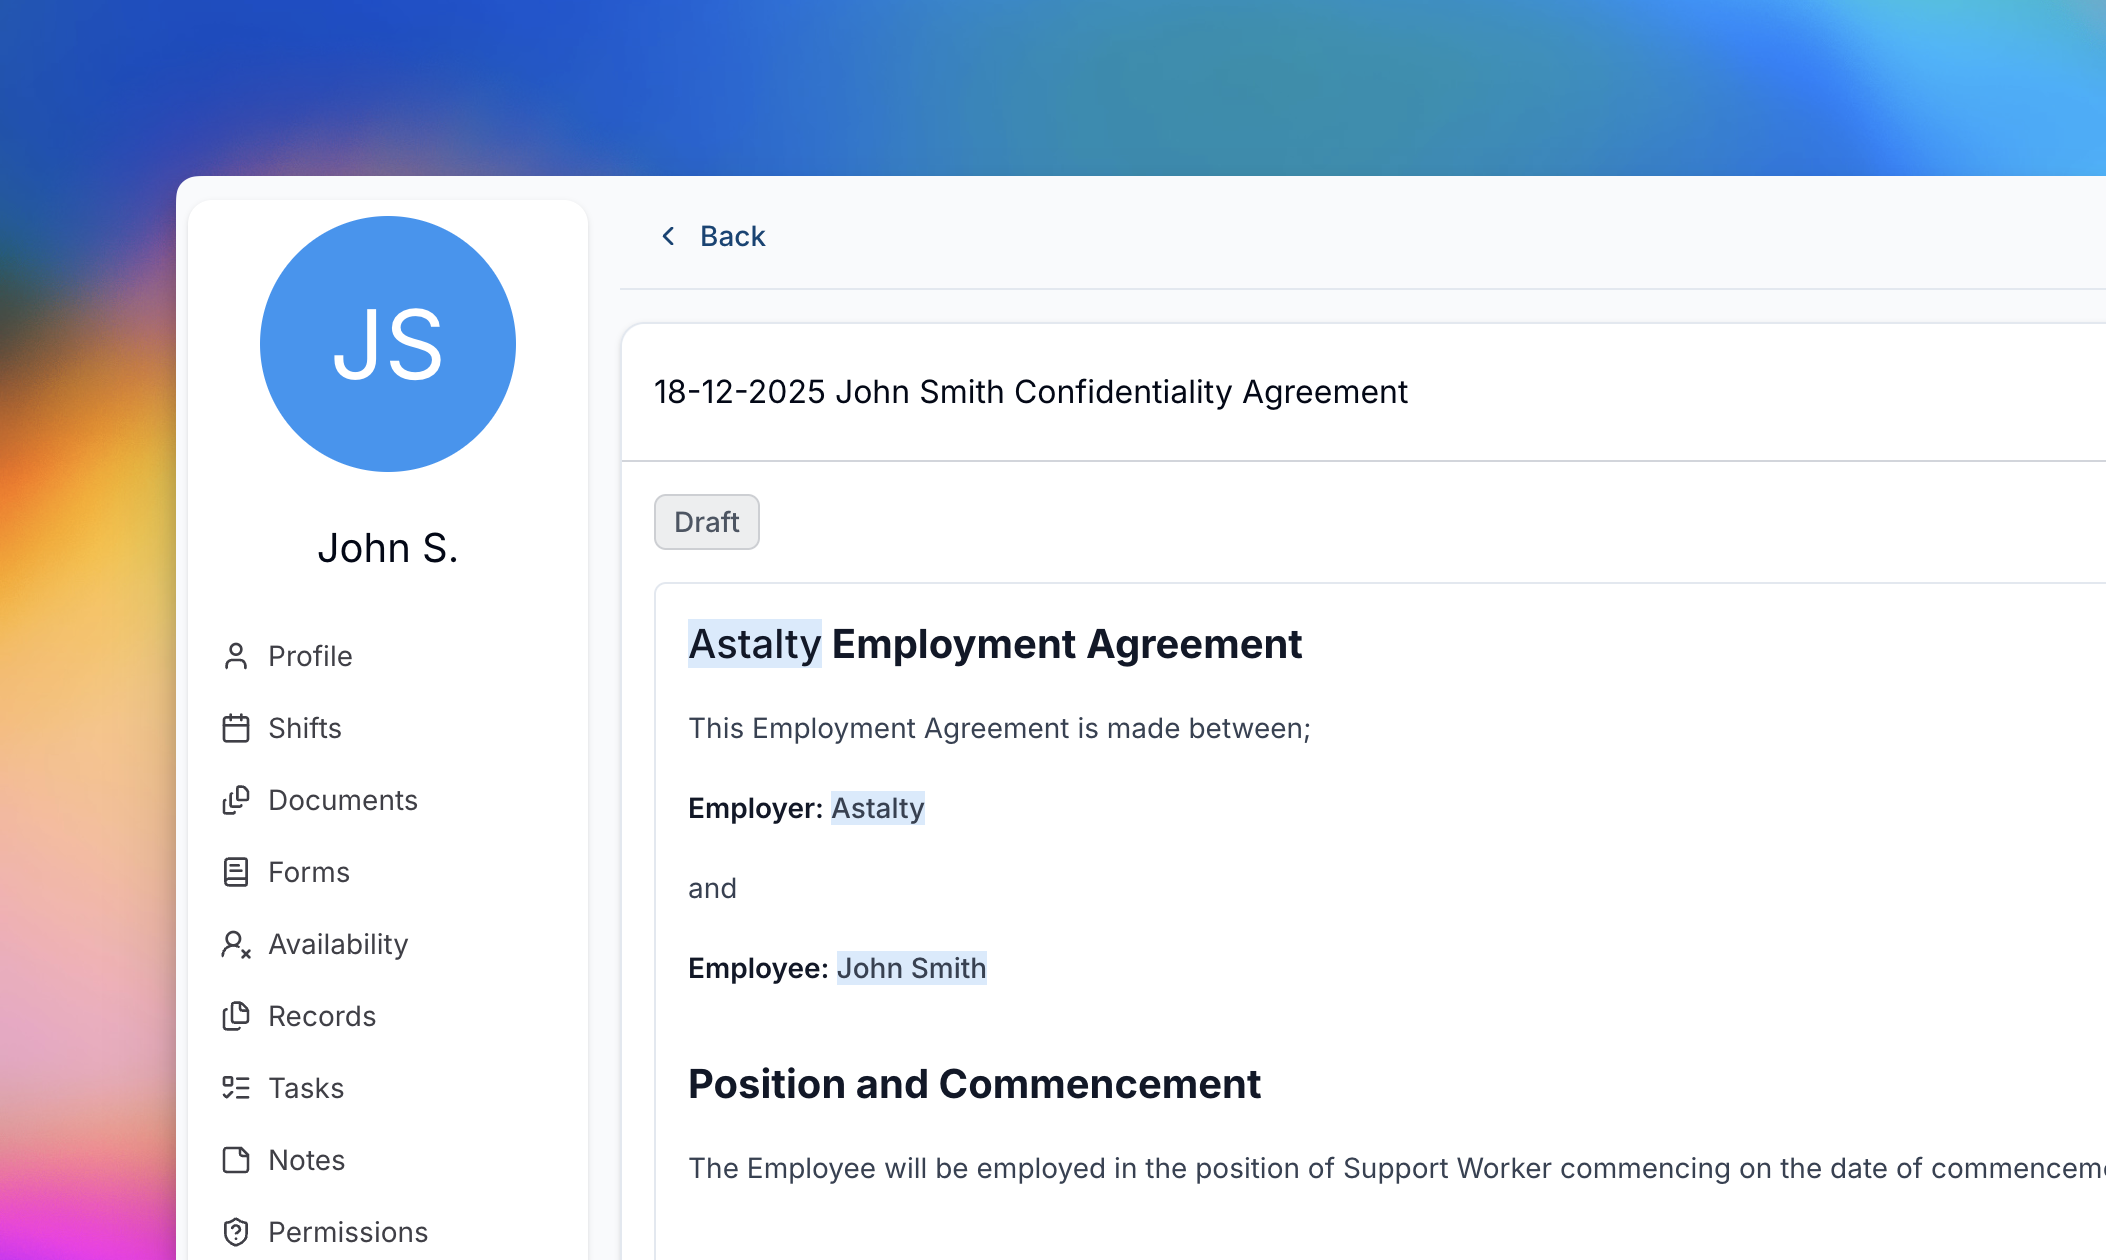The image size is (2106, 1260).
Task: Click the Tasks checklist icon
Action: (236, 1088)
